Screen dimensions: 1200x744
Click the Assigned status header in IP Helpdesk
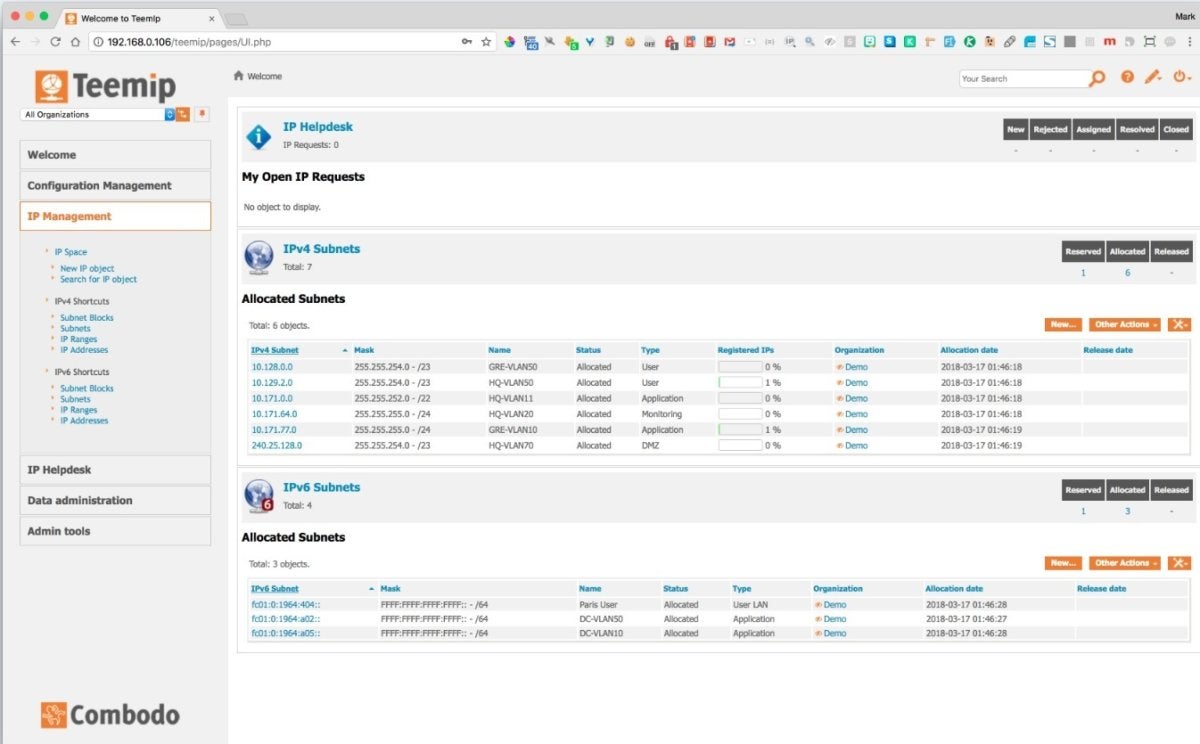click(1093, 129)
